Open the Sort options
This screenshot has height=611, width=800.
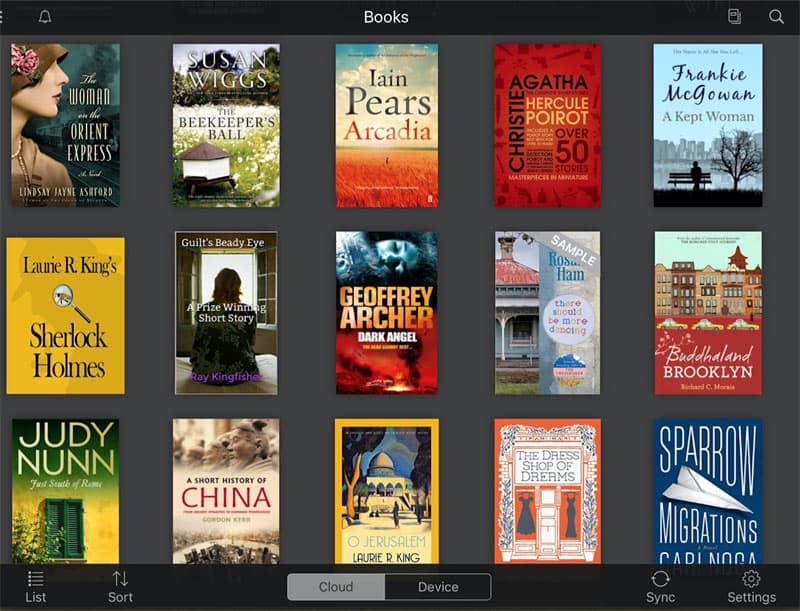[x=120, y=587]
